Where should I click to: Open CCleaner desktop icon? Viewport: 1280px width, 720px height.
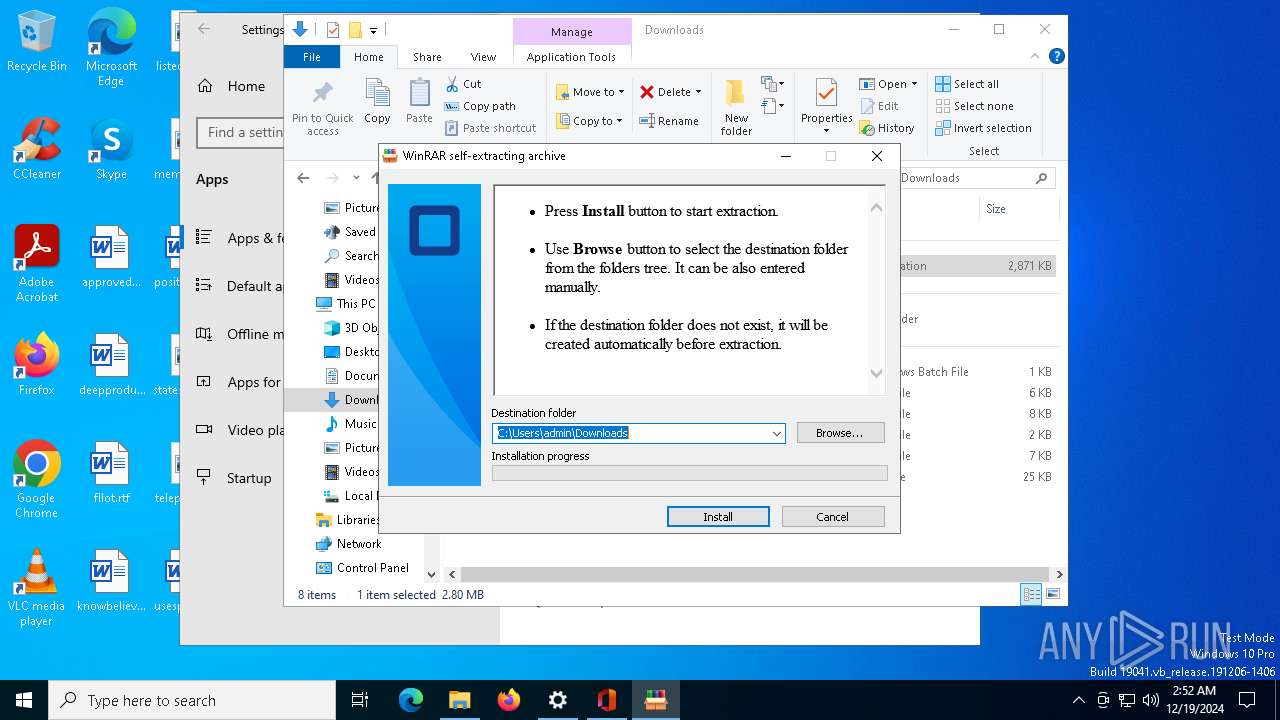pyautogui.click(x=37, y=149)
